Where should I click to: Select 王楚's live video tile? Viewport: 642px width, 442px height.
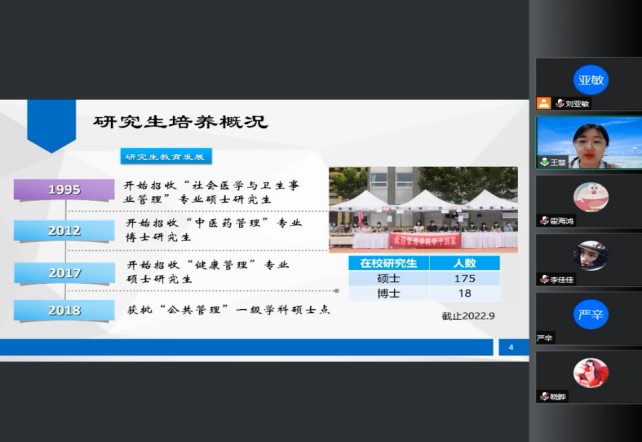pyautogui.click(x=589, y=141)
